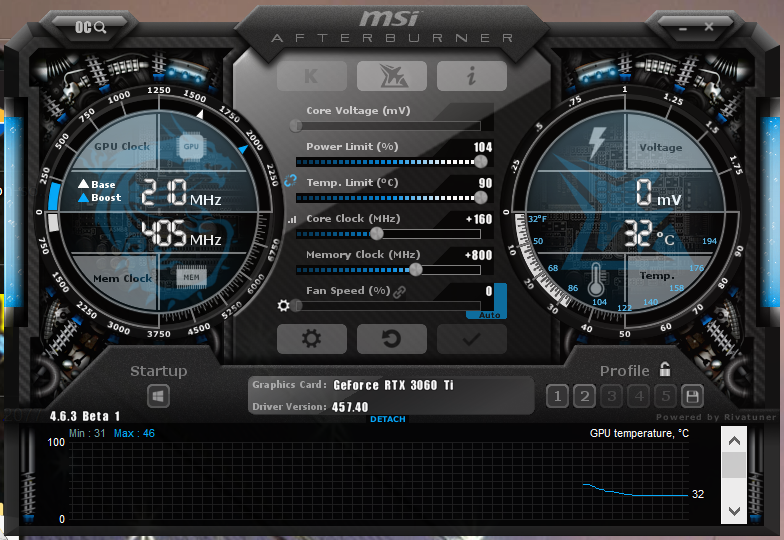Reset settings with circular arrow button
784x540 pixels.
click(x=392, y=338)
